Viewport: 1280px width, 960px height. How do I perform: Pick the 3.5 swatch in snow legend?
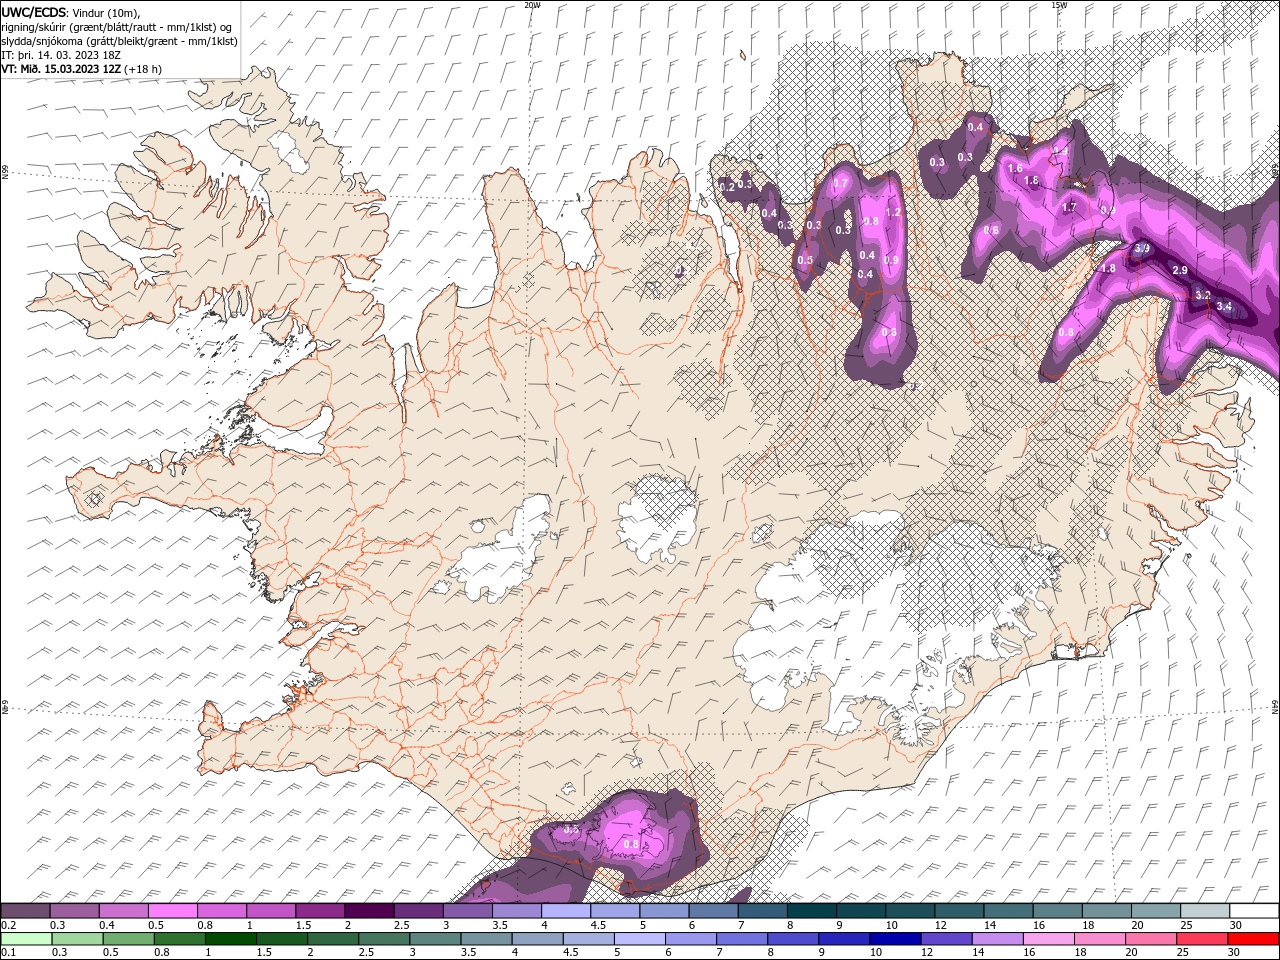pos(516,911)
